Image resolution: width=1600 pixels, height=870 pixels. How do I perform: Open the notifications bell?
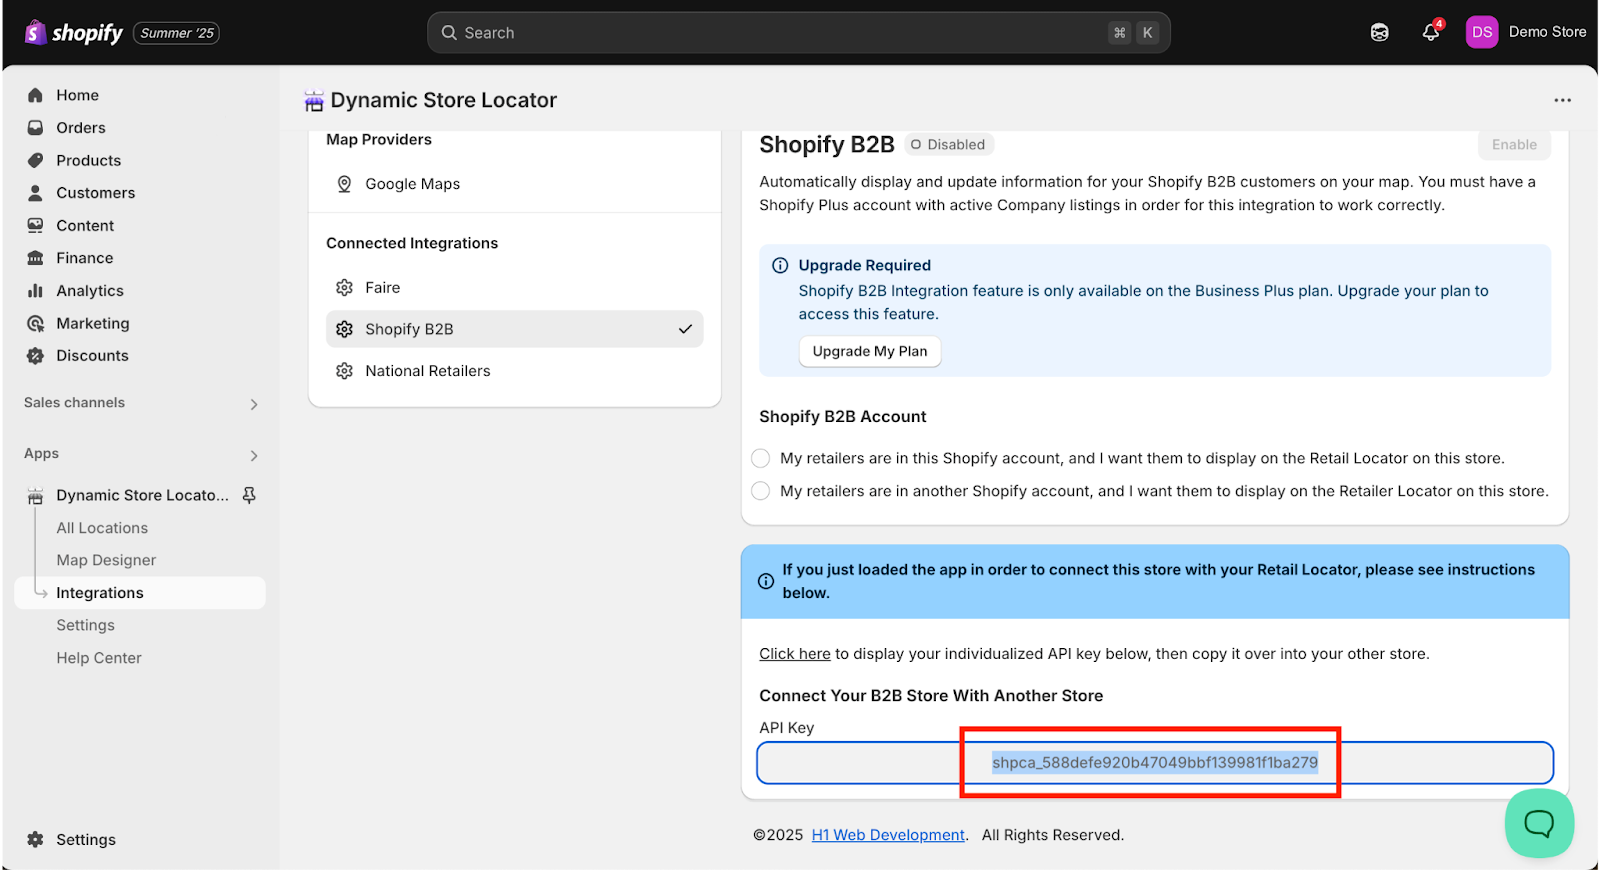coord(1431,32)
